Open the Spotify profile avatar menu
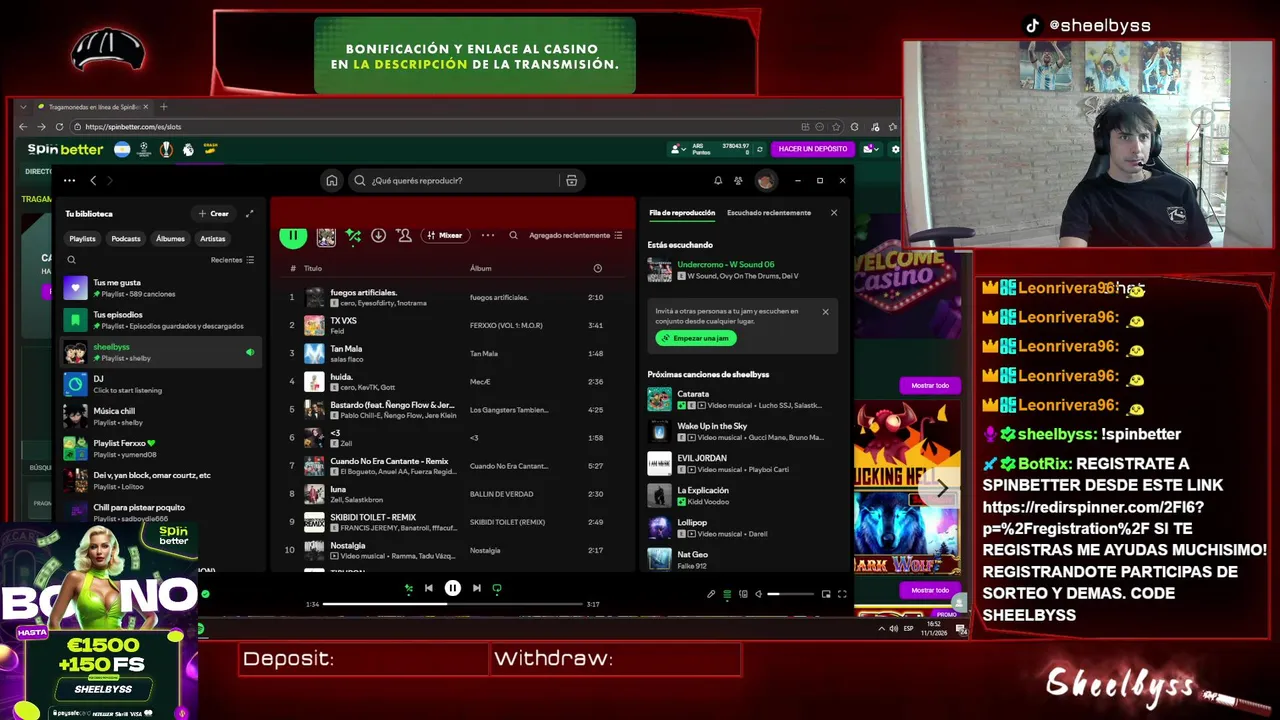Screen dimensions: 1280x720 (765, 180)
